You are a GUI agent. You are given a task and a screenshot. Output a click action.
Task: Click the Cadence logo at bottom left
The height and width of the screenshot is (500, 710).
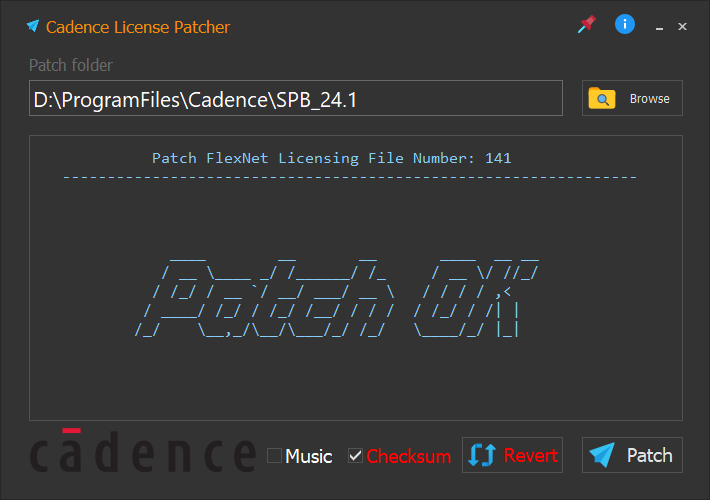[x=142, y=452]
